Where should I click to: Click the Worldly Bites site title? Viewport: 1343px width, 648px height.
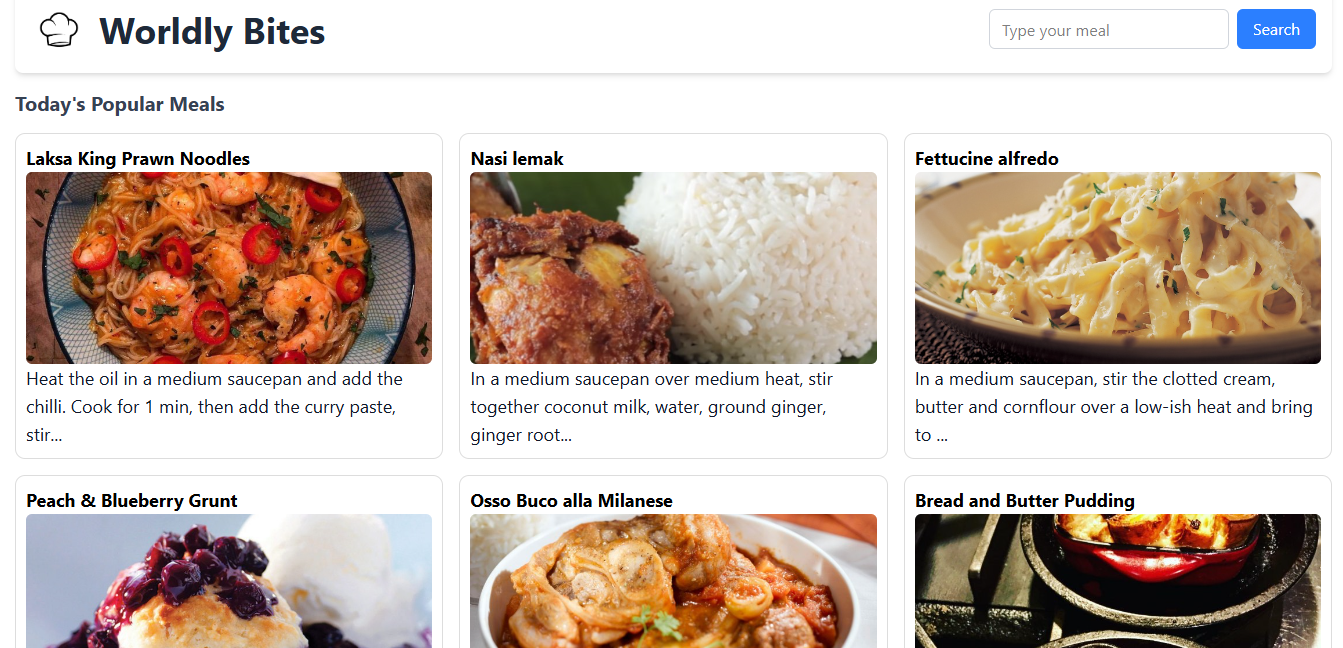click(x=212, y=31)
